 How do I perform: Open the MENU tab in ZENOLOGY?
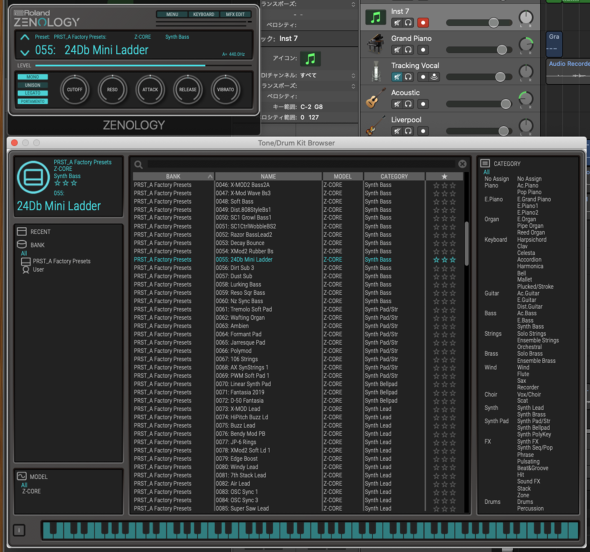click(x=172, y=14)
